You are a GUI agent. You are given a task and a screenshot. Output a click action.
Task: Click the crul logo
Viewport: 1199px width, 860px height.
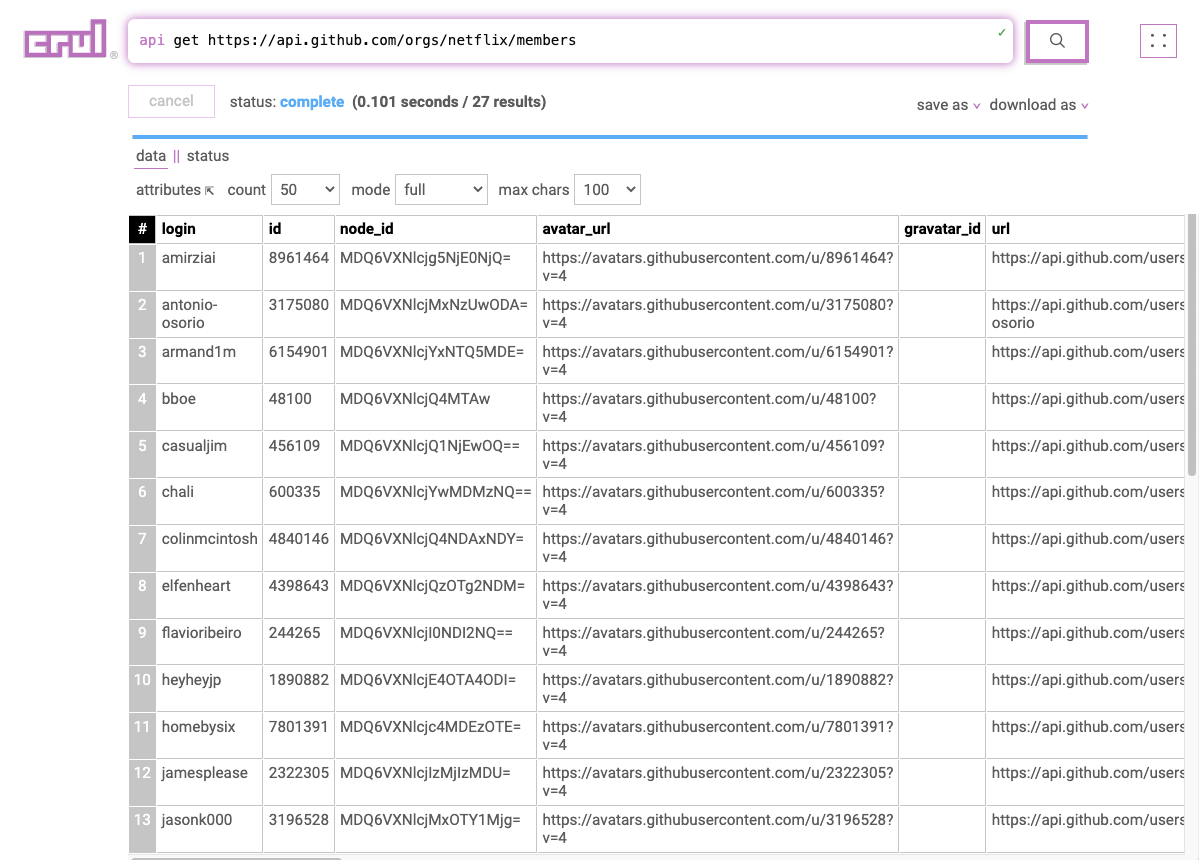[65, 39]
